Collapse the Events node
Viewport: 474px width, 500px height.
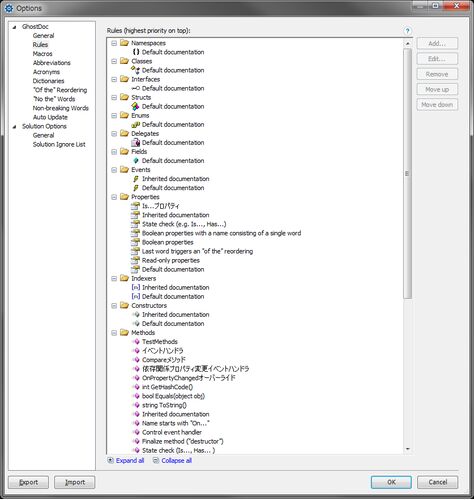point(114,170)
